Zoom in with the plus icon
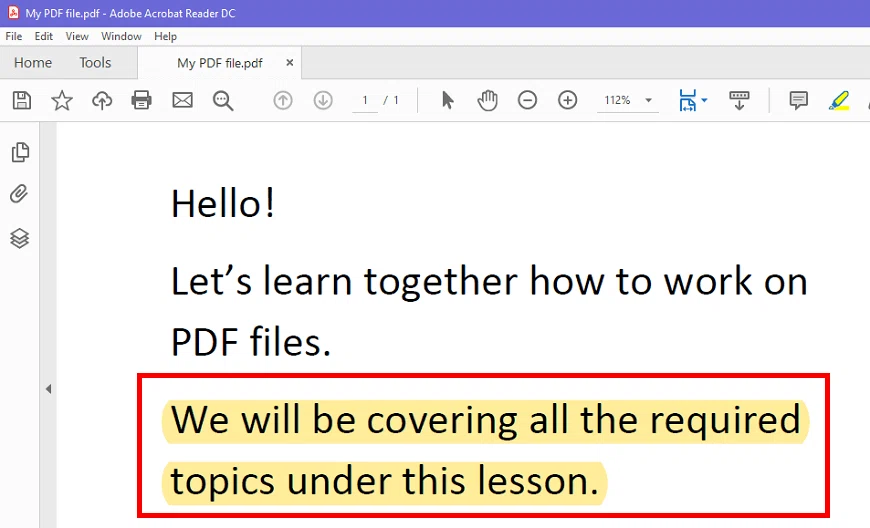870x528 pixels. click(x=568, y=100)
